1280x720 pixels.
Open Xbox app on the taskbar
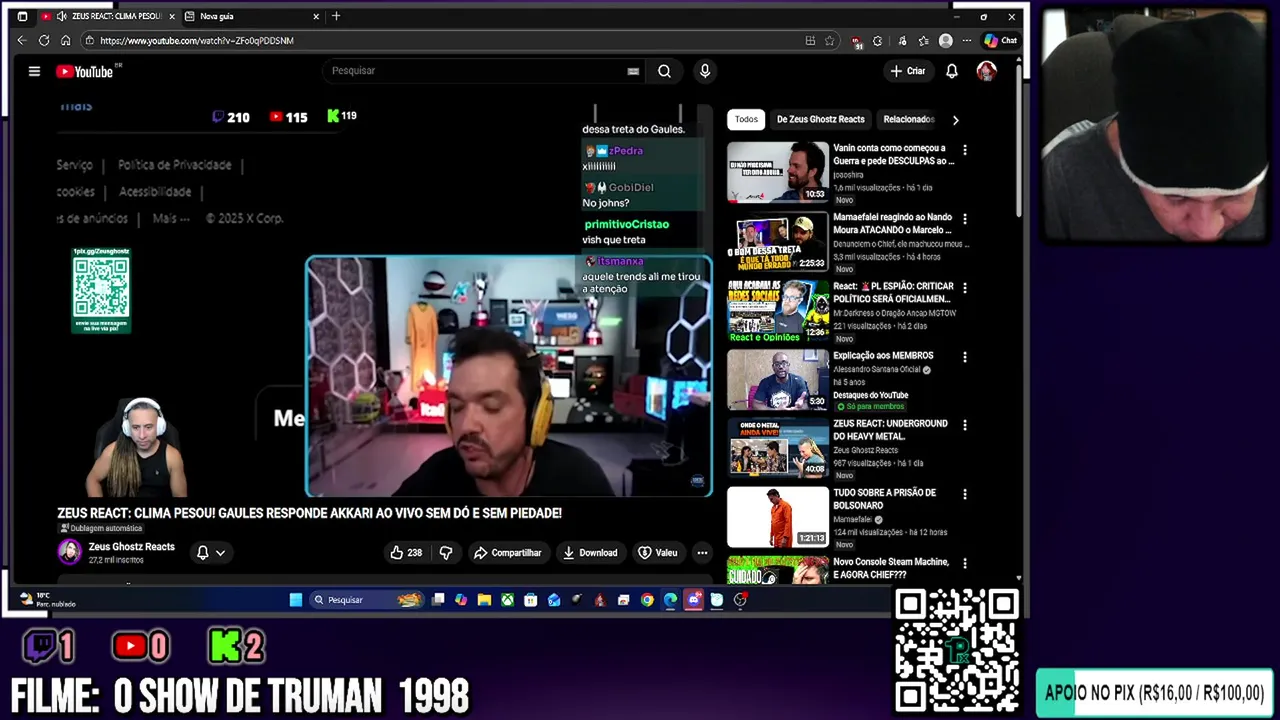coord(508,600)
